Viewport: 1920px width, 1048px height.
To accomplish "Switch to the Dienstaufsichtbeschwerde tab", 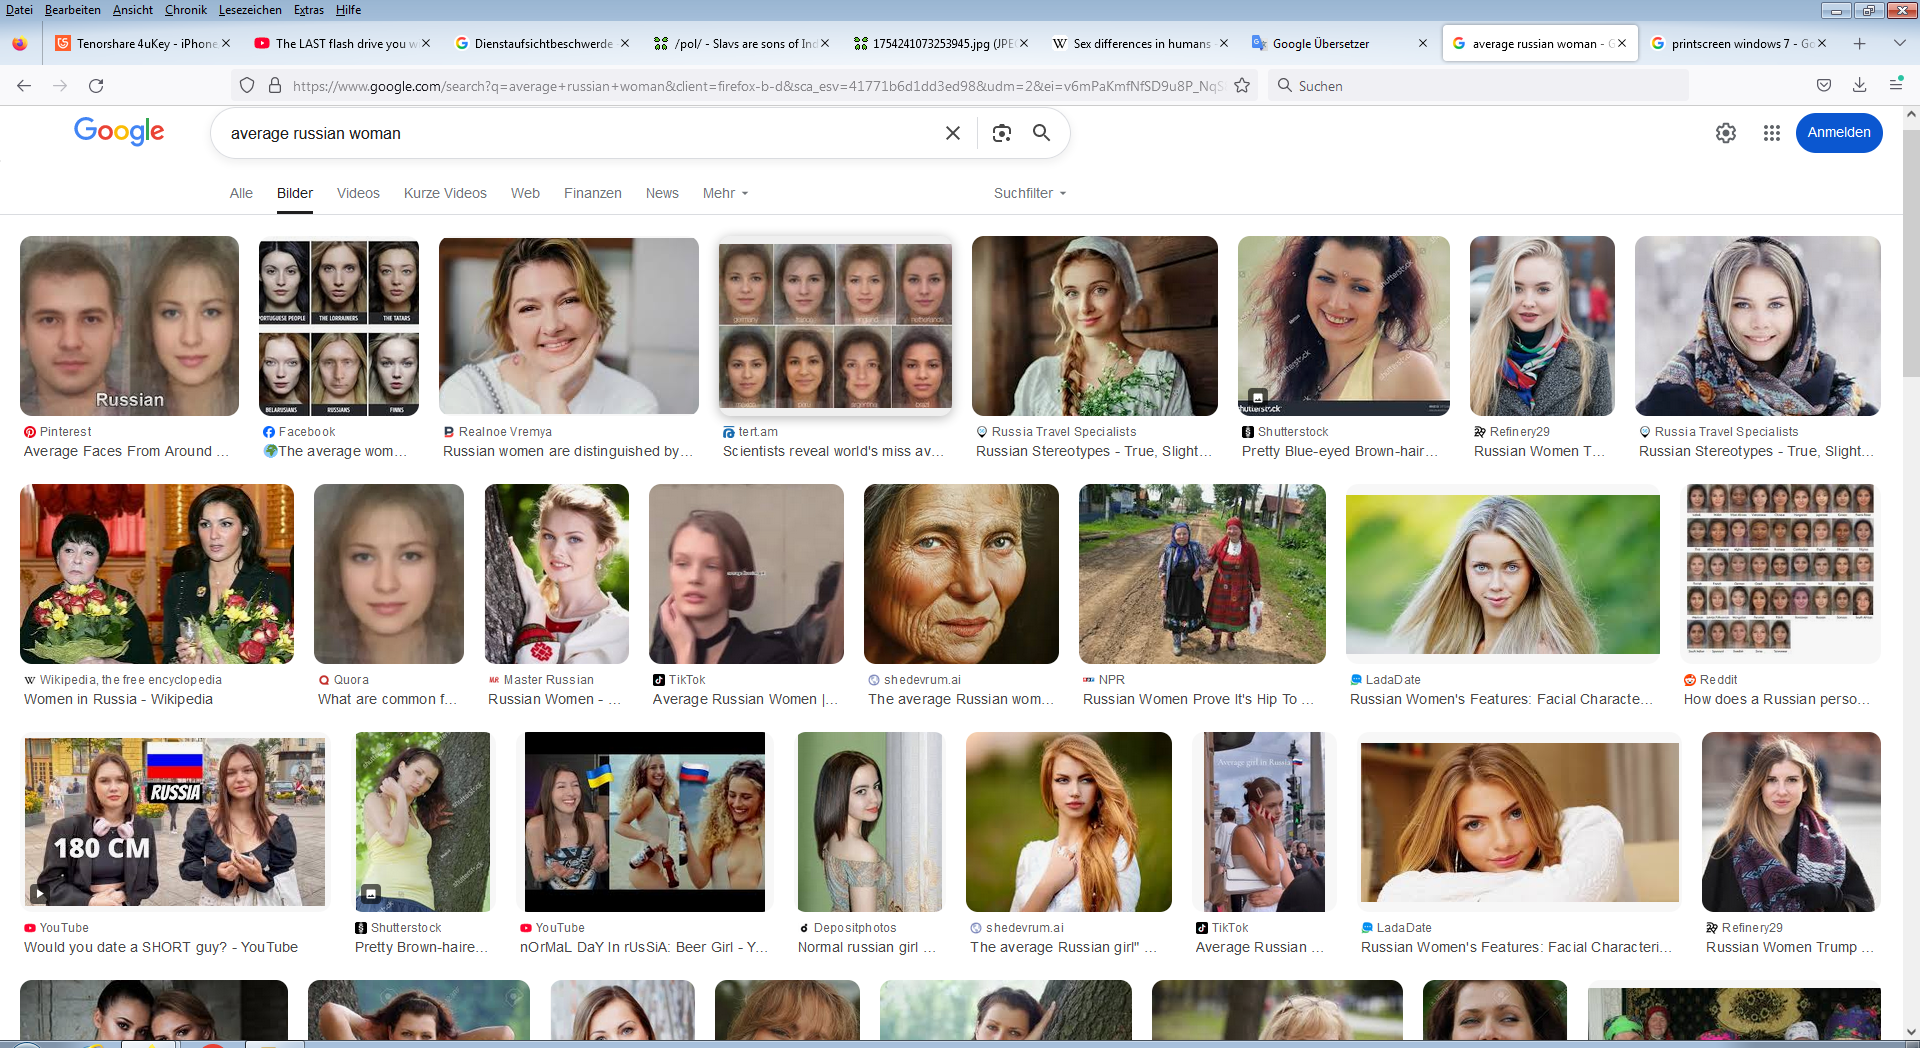I will (x=540, y=43).
